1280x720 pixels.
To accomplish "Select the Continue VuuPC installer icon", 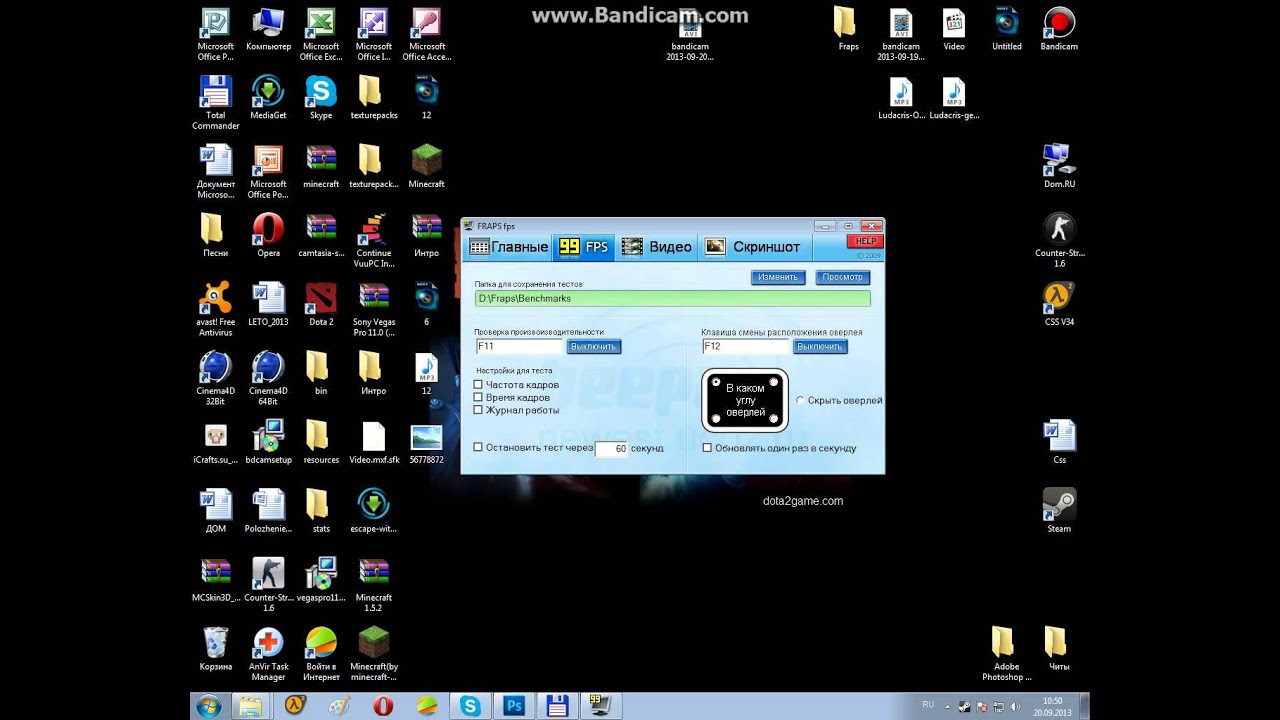I will click(x=374, y=240).
